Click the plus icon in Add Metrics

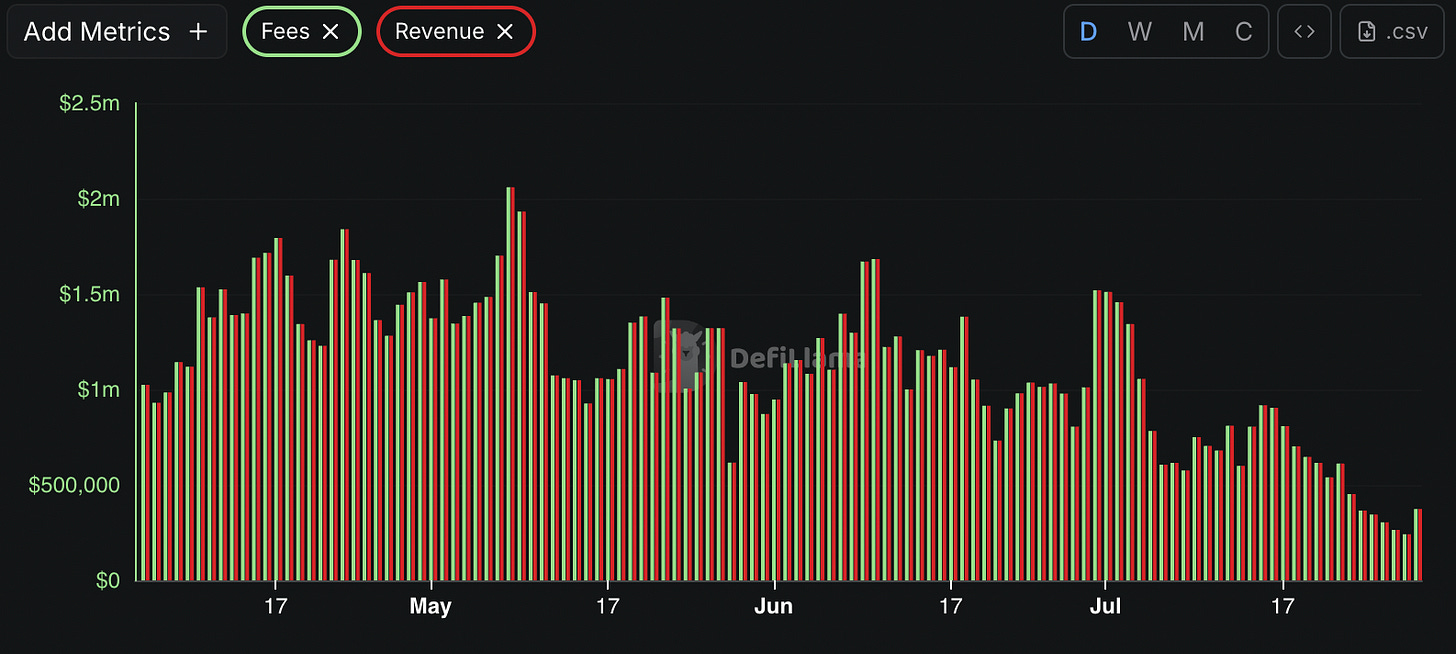click(198, 32)
